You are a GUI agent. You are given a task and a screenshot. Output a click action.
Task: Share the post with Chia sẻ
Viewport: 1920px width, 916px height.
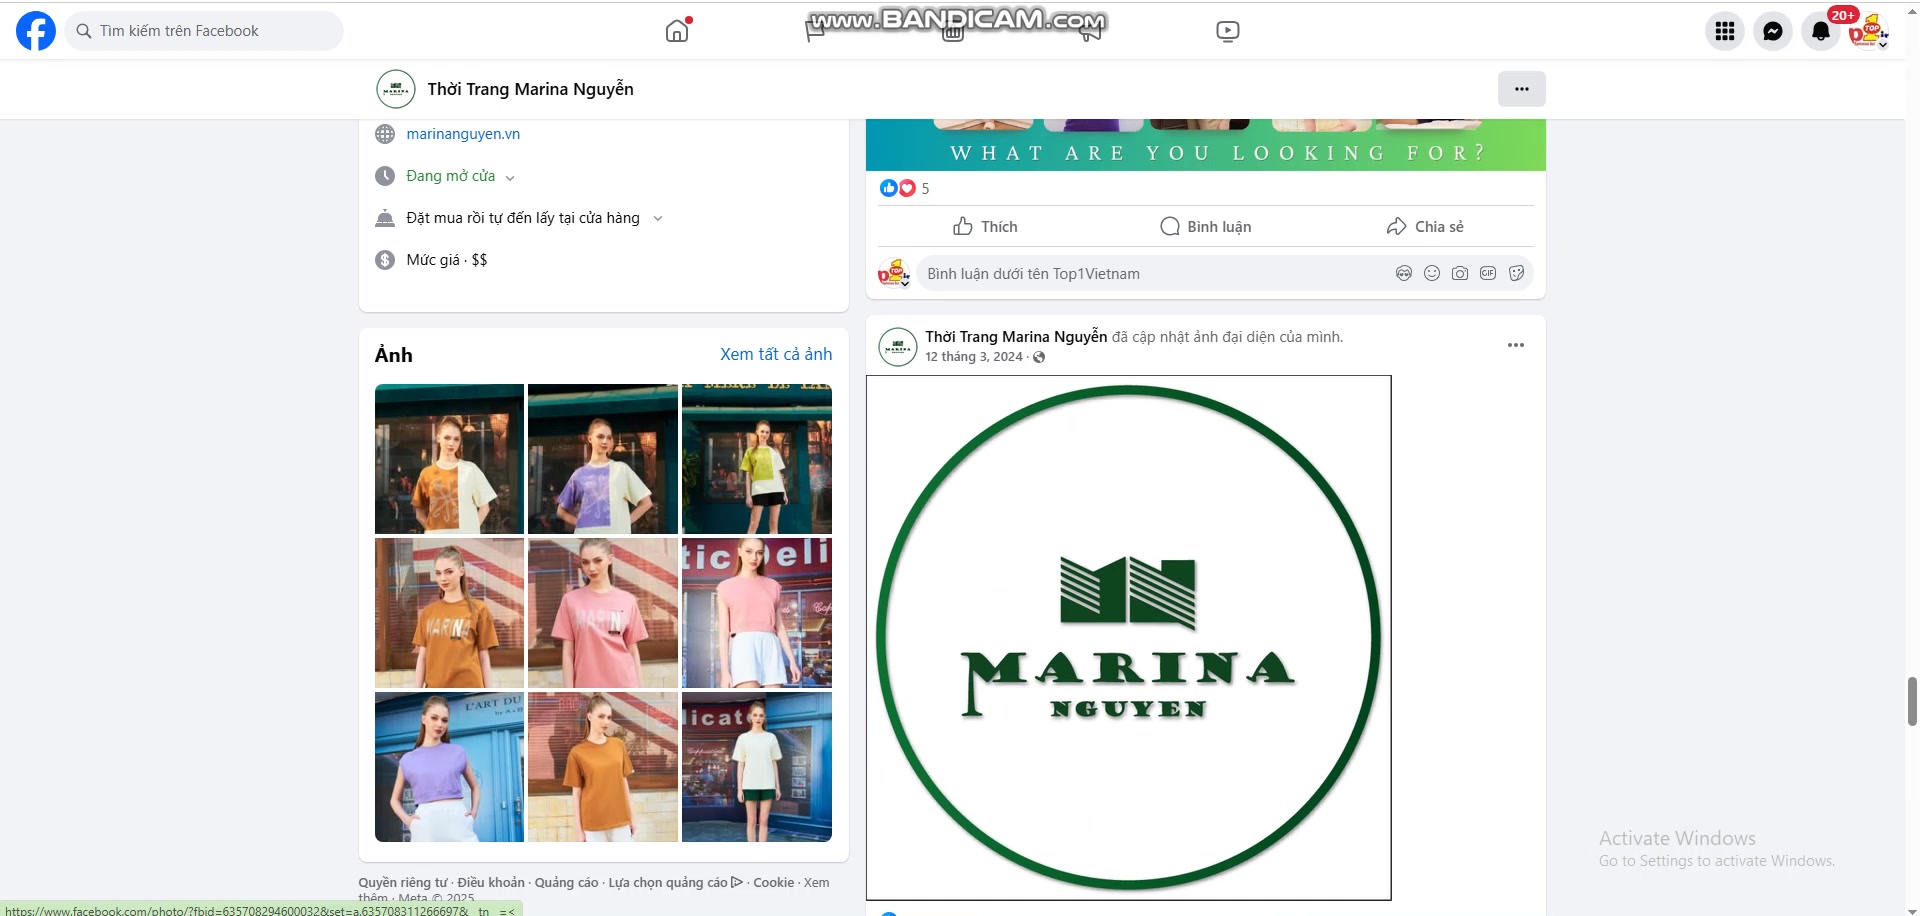coord(1425,227)
